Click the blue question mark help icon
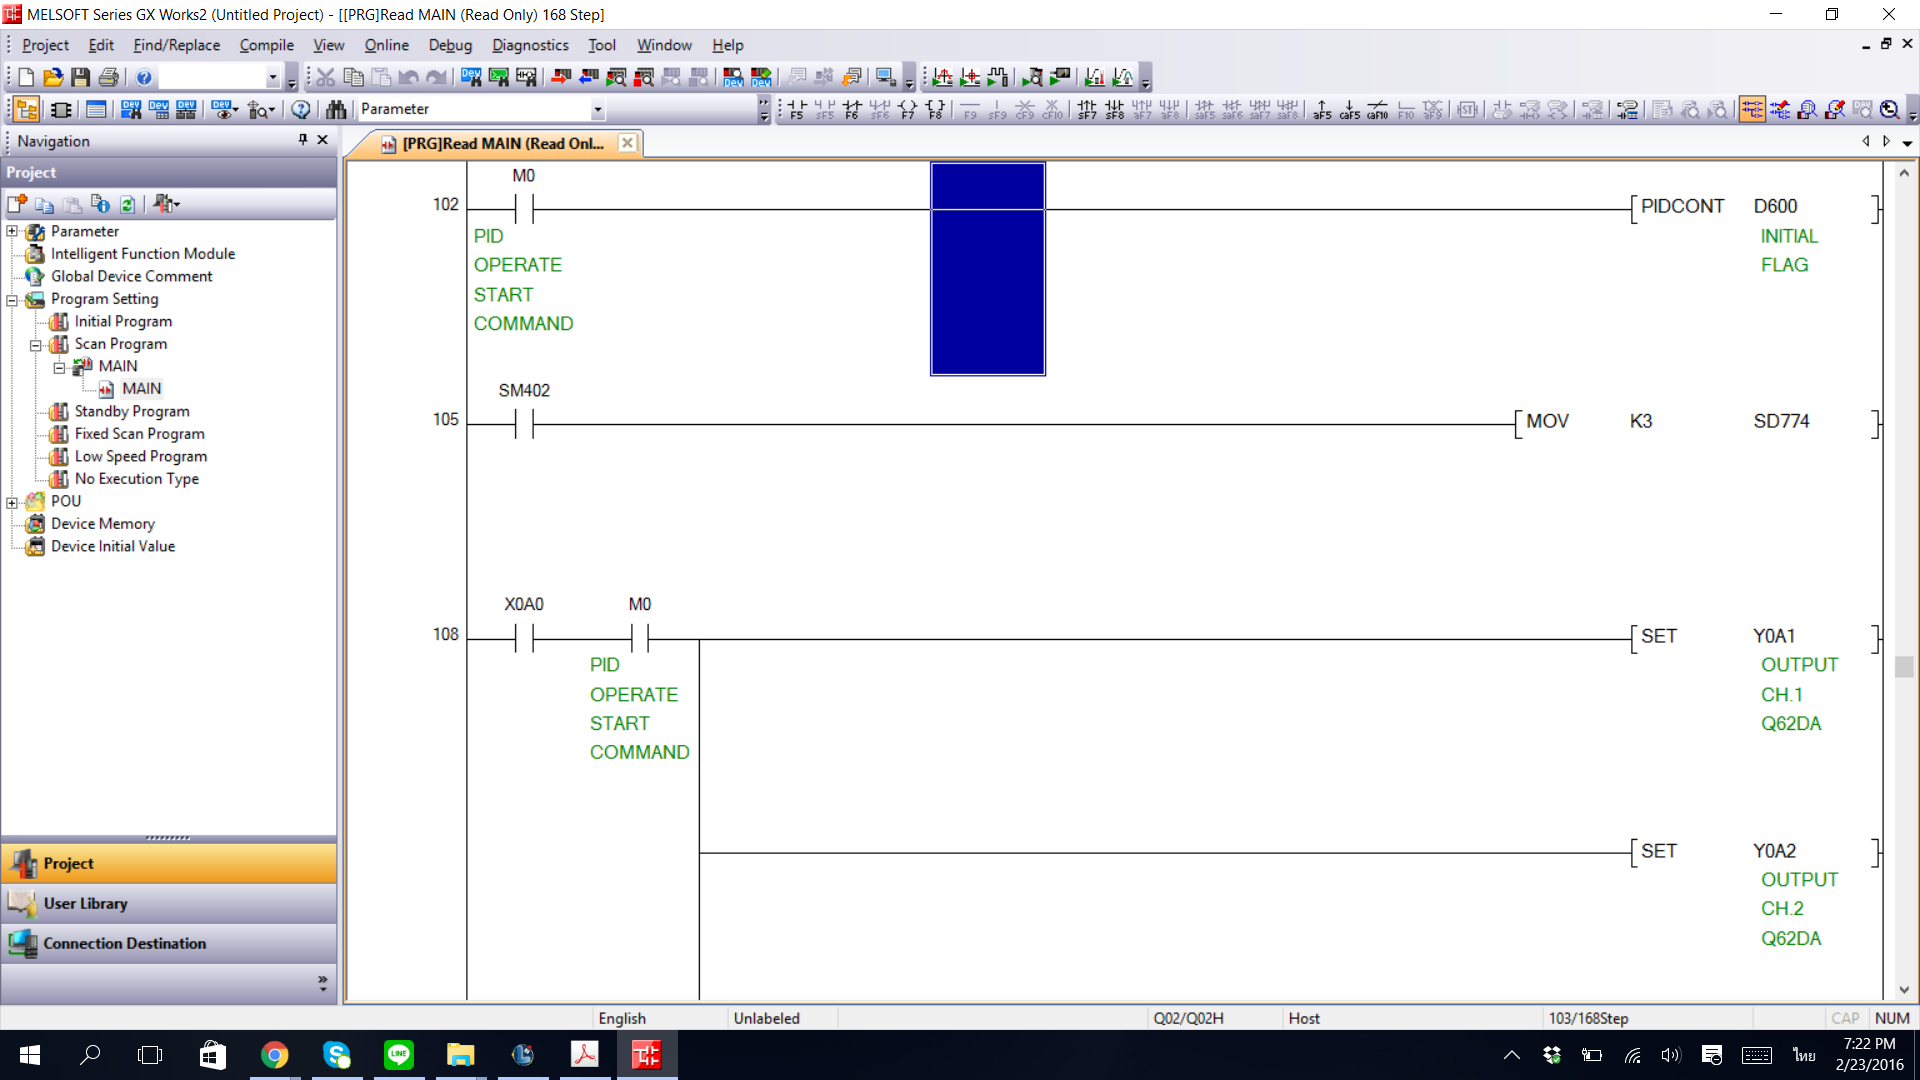The image size is (1920, 1080). (x=144, y=77)
